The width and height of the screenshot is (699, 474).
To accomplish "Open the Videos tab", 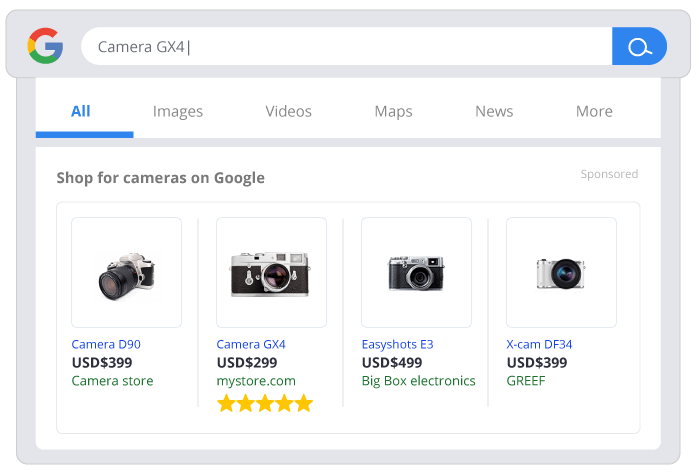I will tap(288, 111).
